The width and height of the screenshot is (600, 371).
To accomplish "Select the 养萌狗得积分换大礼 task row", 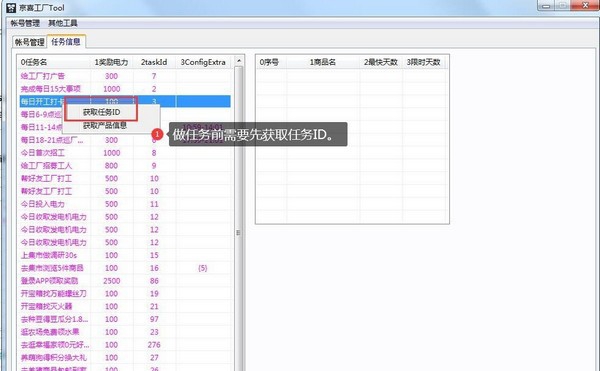I will point(124,358).
